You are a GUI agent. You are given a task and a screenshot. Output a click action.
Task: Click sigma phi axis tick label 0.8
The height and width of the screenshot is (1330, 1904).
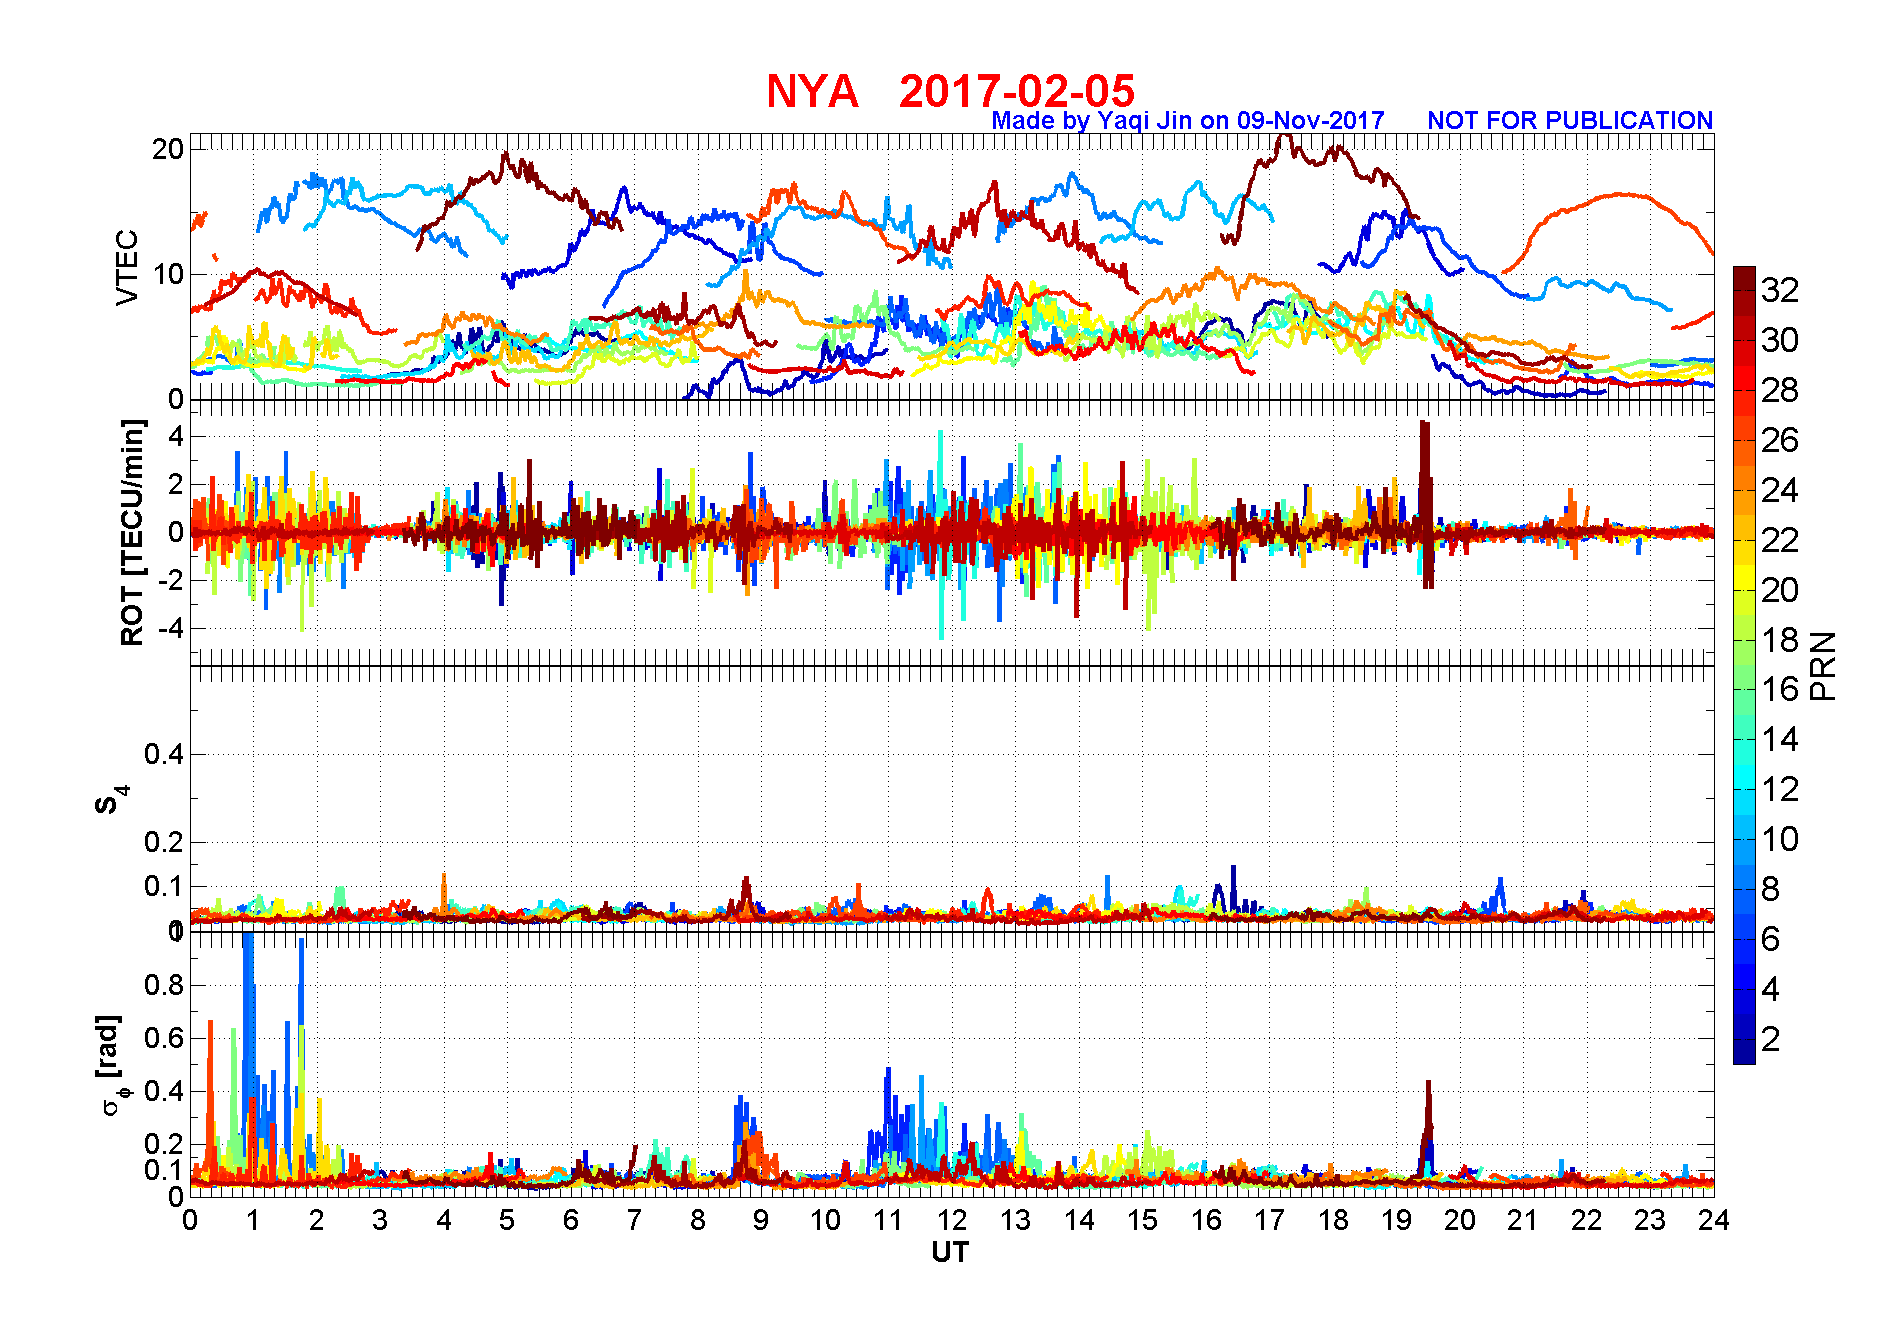[164, 985]
